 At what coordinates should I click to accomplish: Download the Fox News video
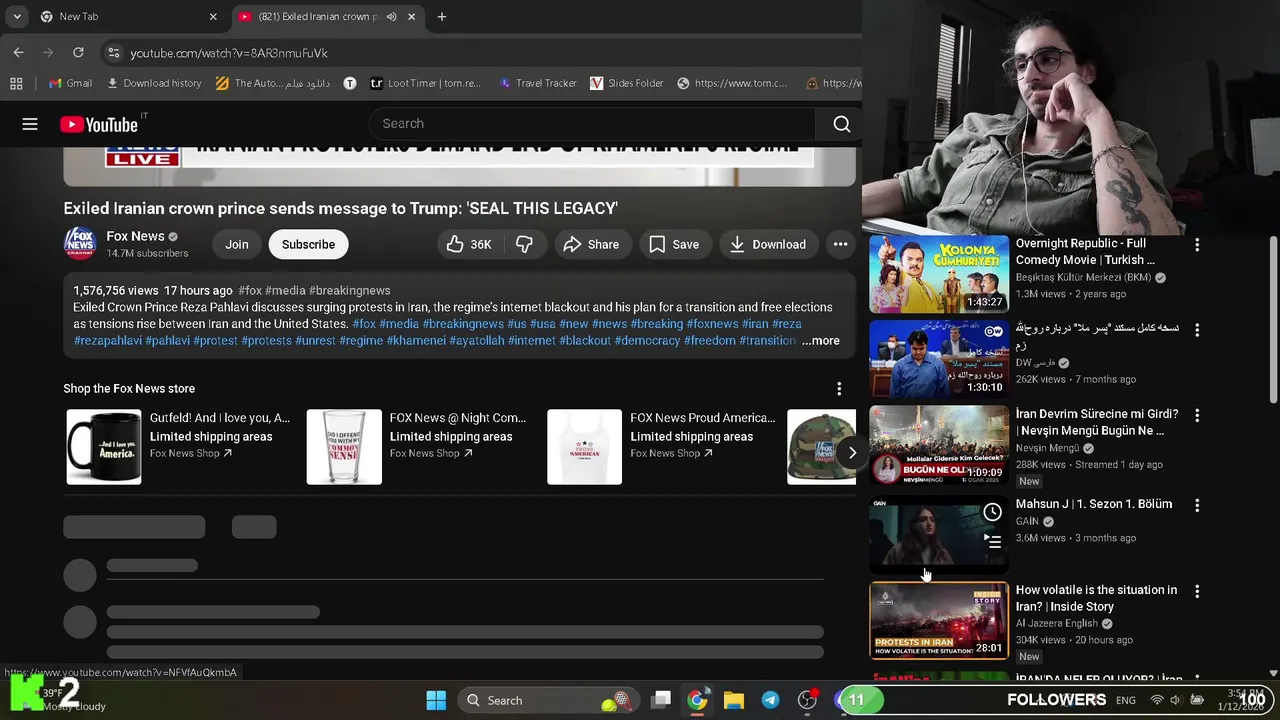point(768,244)
